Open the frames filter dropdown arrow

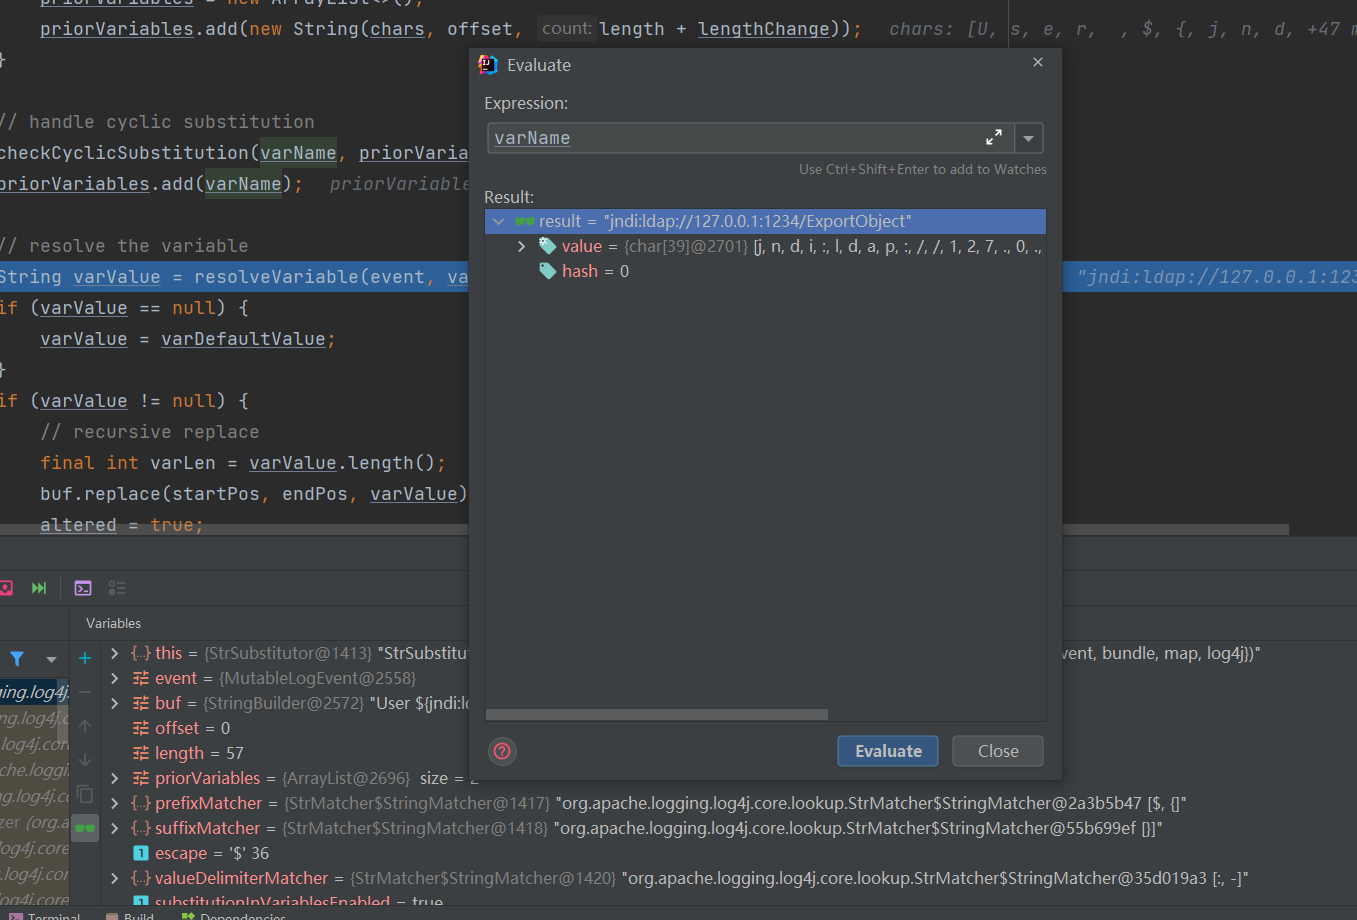(50, 659)
